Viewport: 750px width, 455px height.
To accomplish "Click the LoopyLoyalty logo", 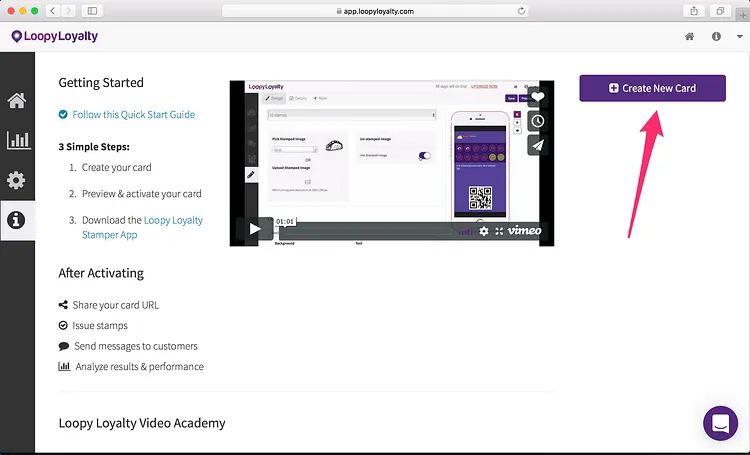I will click(x=55, y=36).
